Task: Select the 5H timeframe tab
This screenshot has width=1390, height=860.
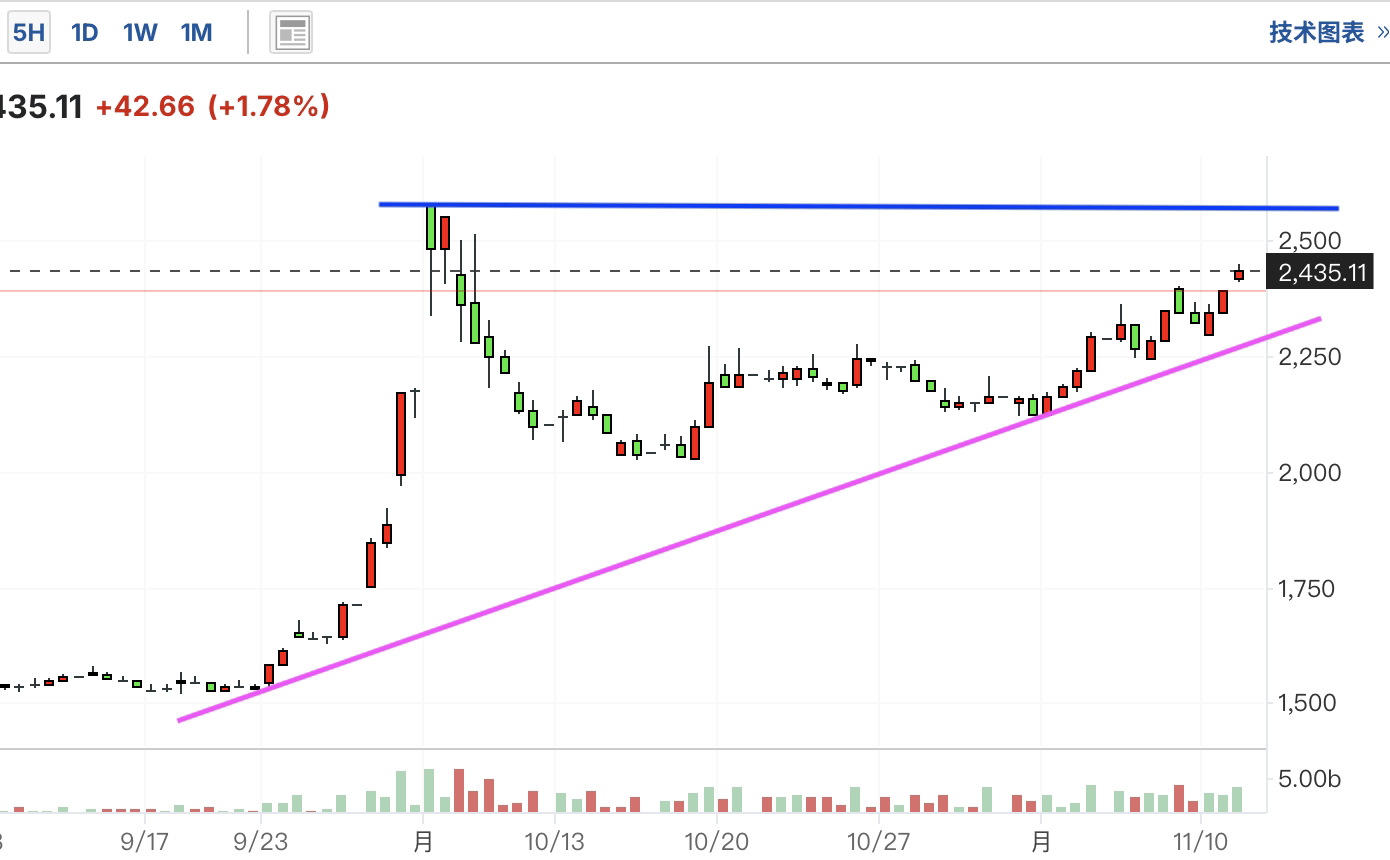Action: (28, 32)
